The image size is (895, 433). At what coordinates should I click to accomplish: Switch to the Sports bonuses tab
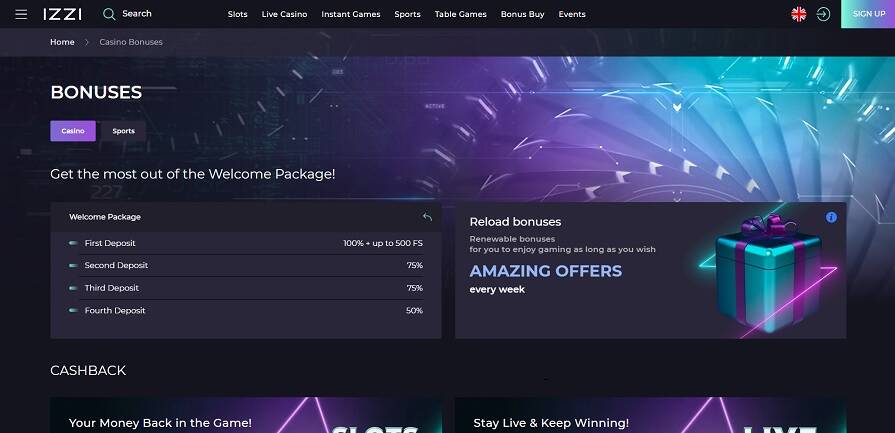tap(123, 131)
